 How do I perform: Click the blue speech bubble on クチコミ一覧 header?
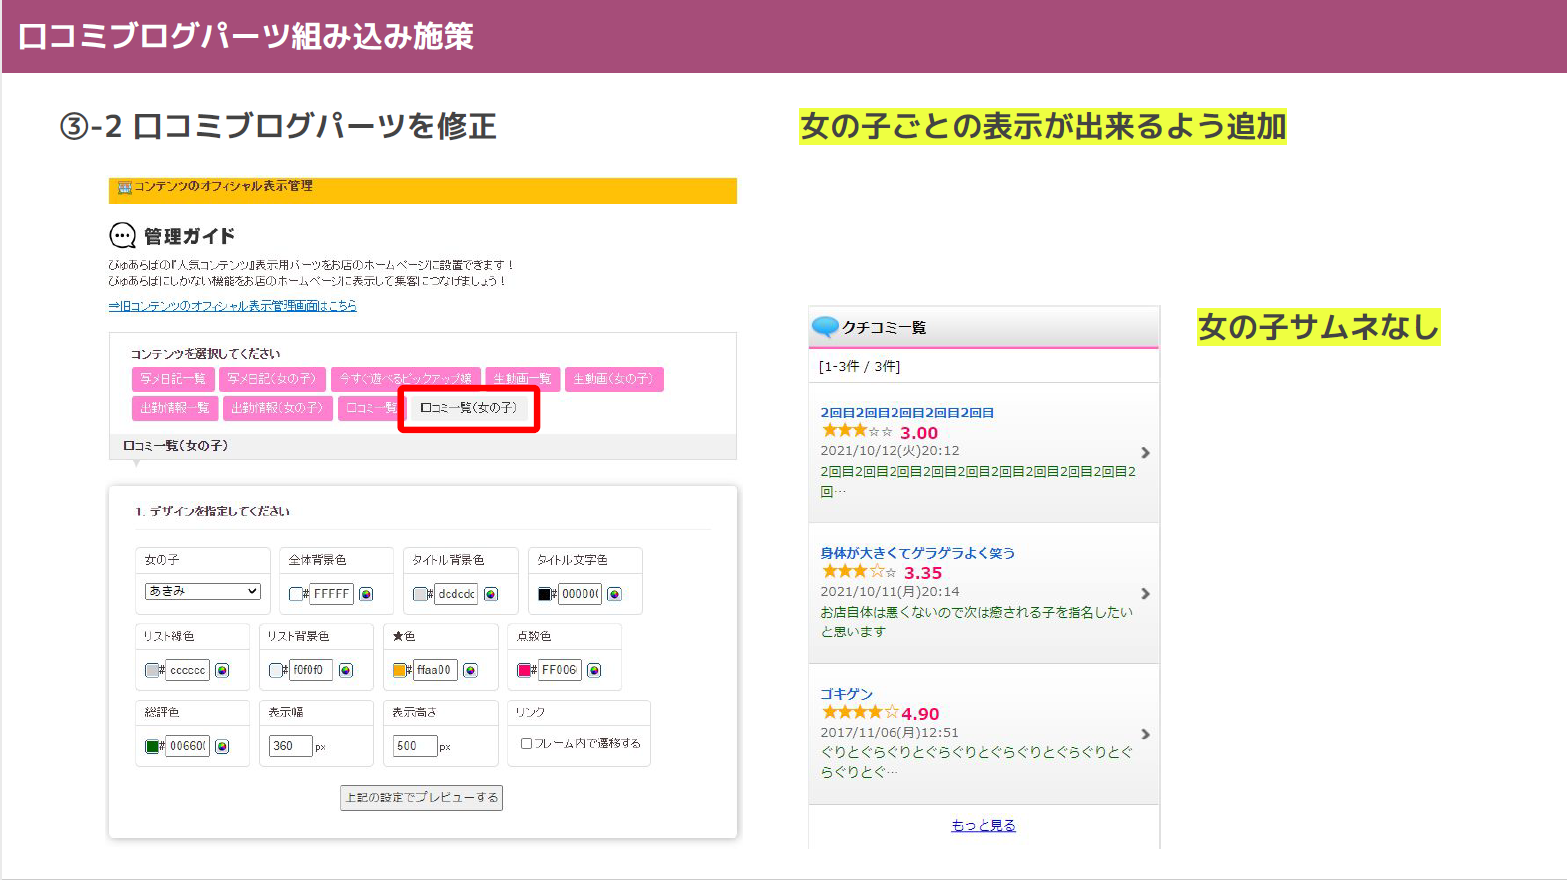(x=826, y=326)
